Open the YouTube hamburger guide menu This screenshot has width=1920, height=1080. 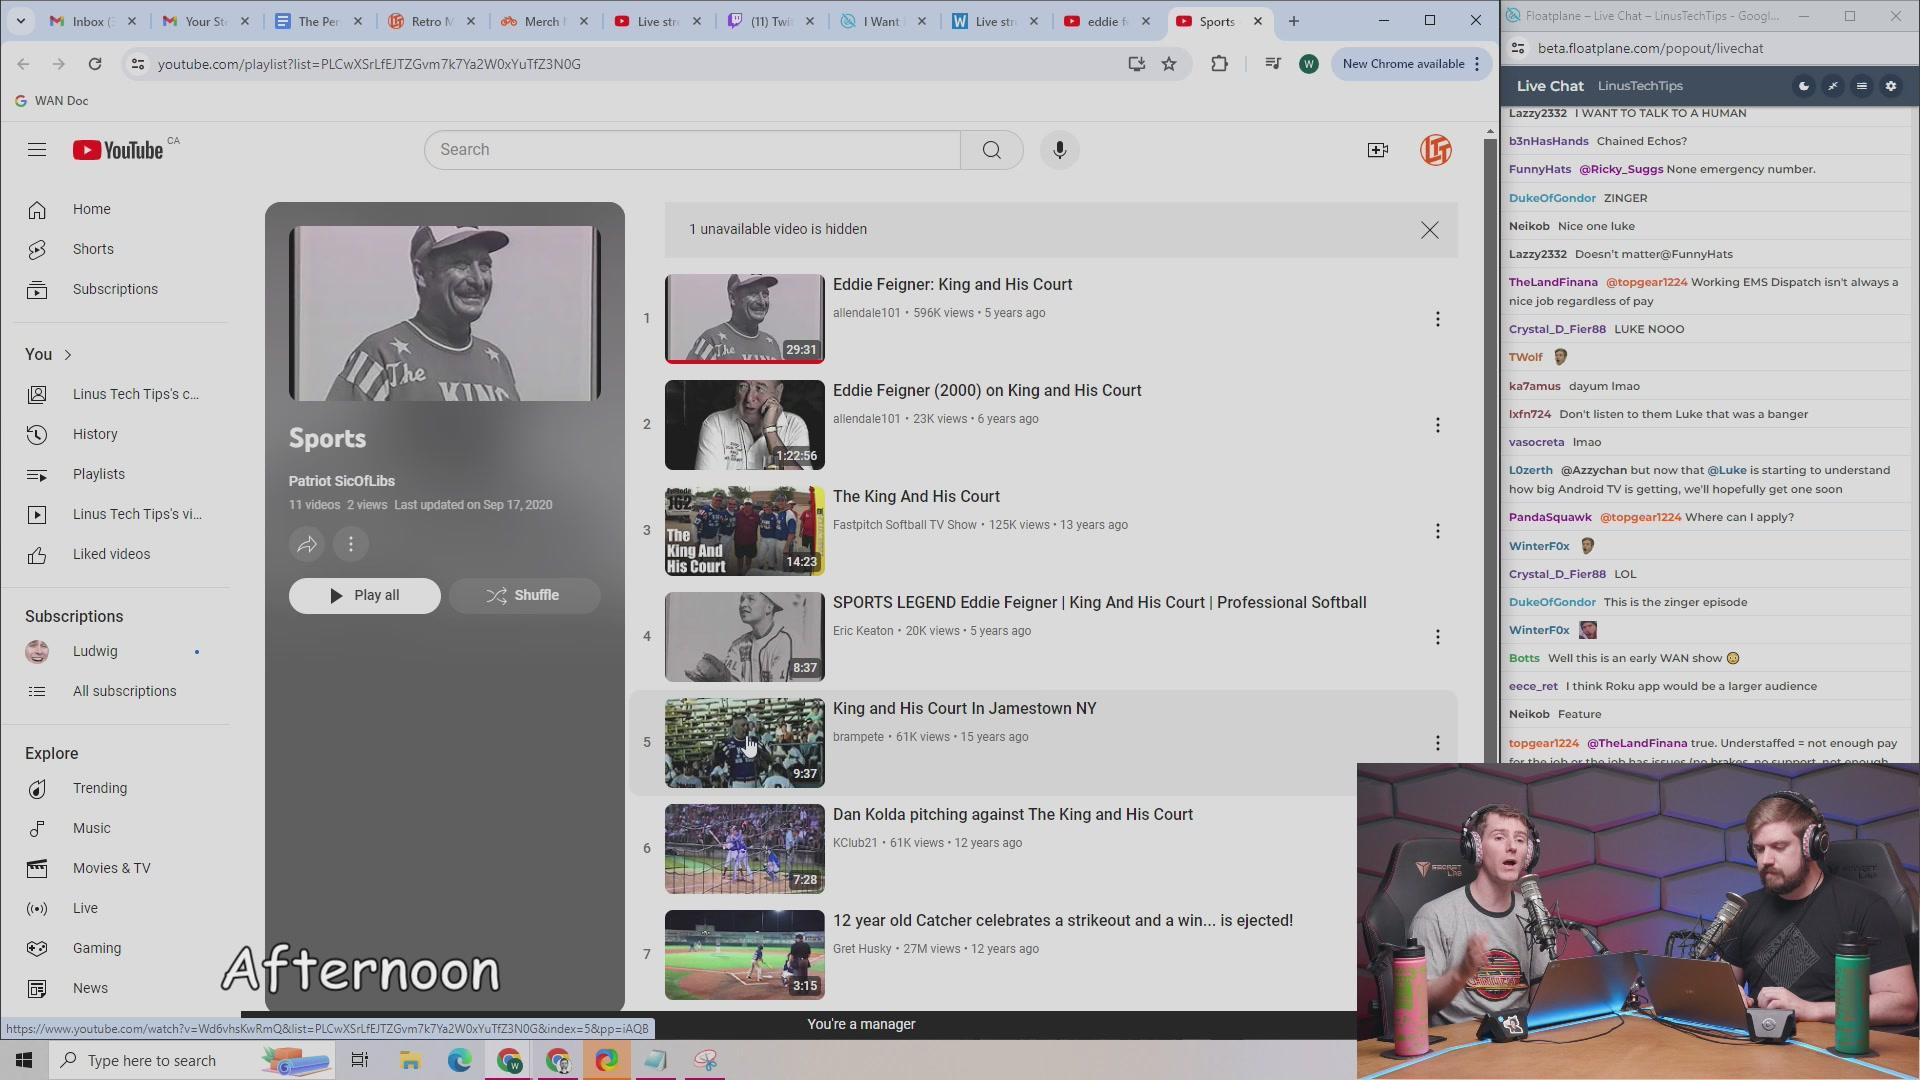coord(37,150)
